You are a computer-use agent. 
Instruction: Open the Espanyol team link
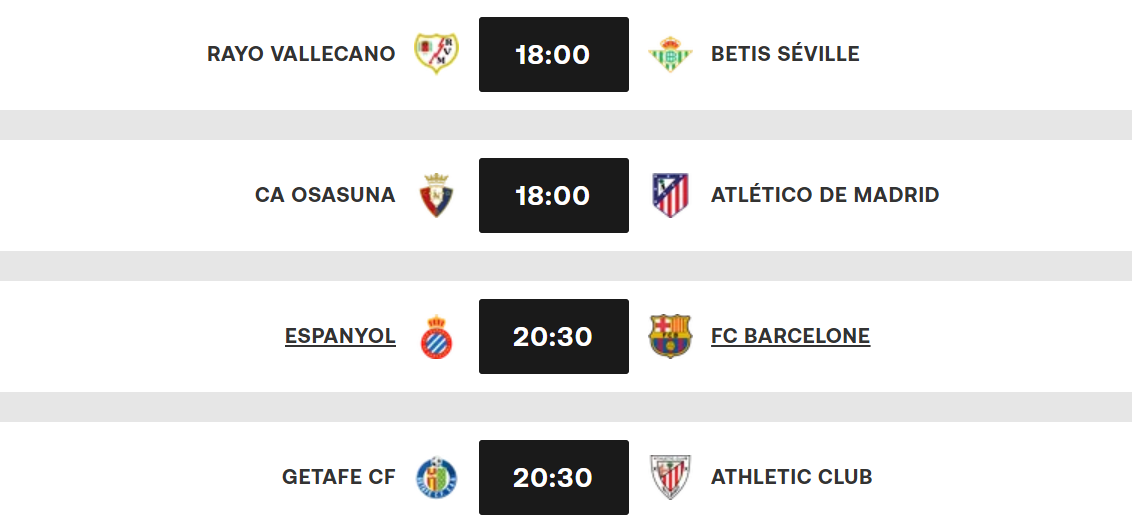point(340,336)
